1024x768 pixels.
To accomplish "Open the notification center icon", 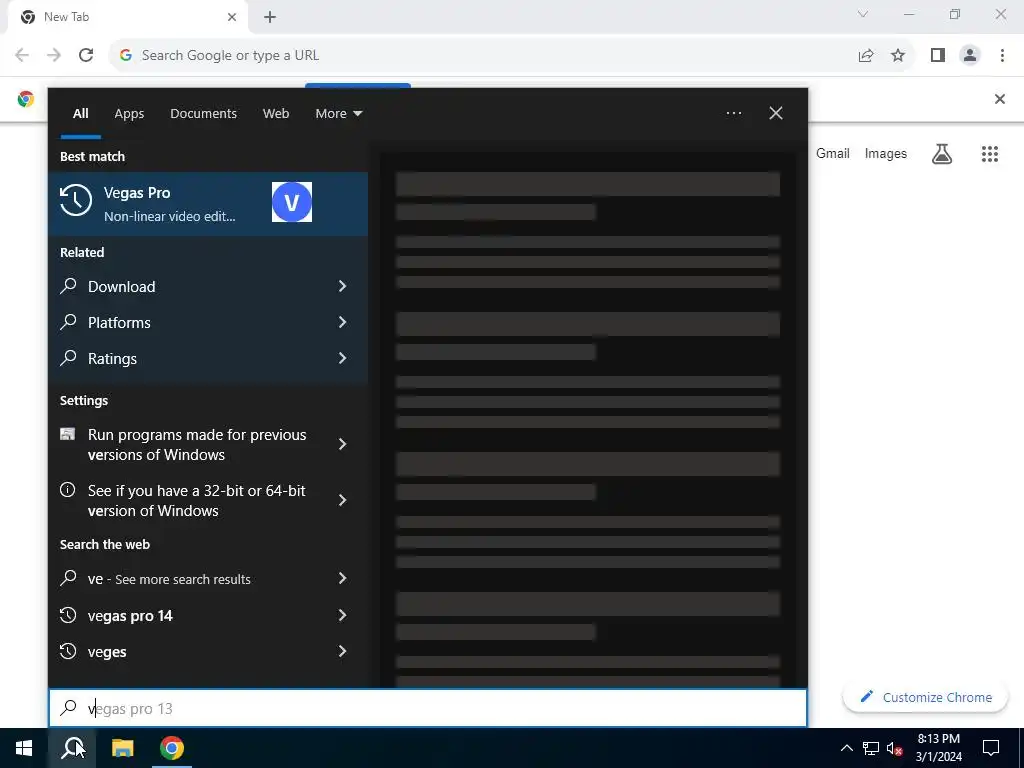I will click(991, 748).
